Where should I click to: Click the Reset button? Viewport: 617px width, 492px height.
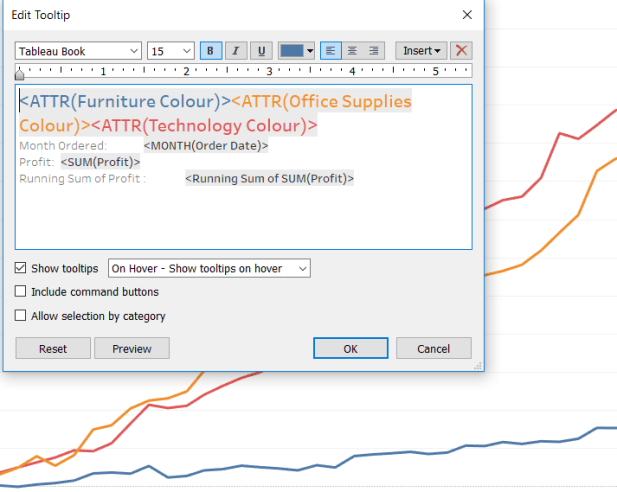53,348
